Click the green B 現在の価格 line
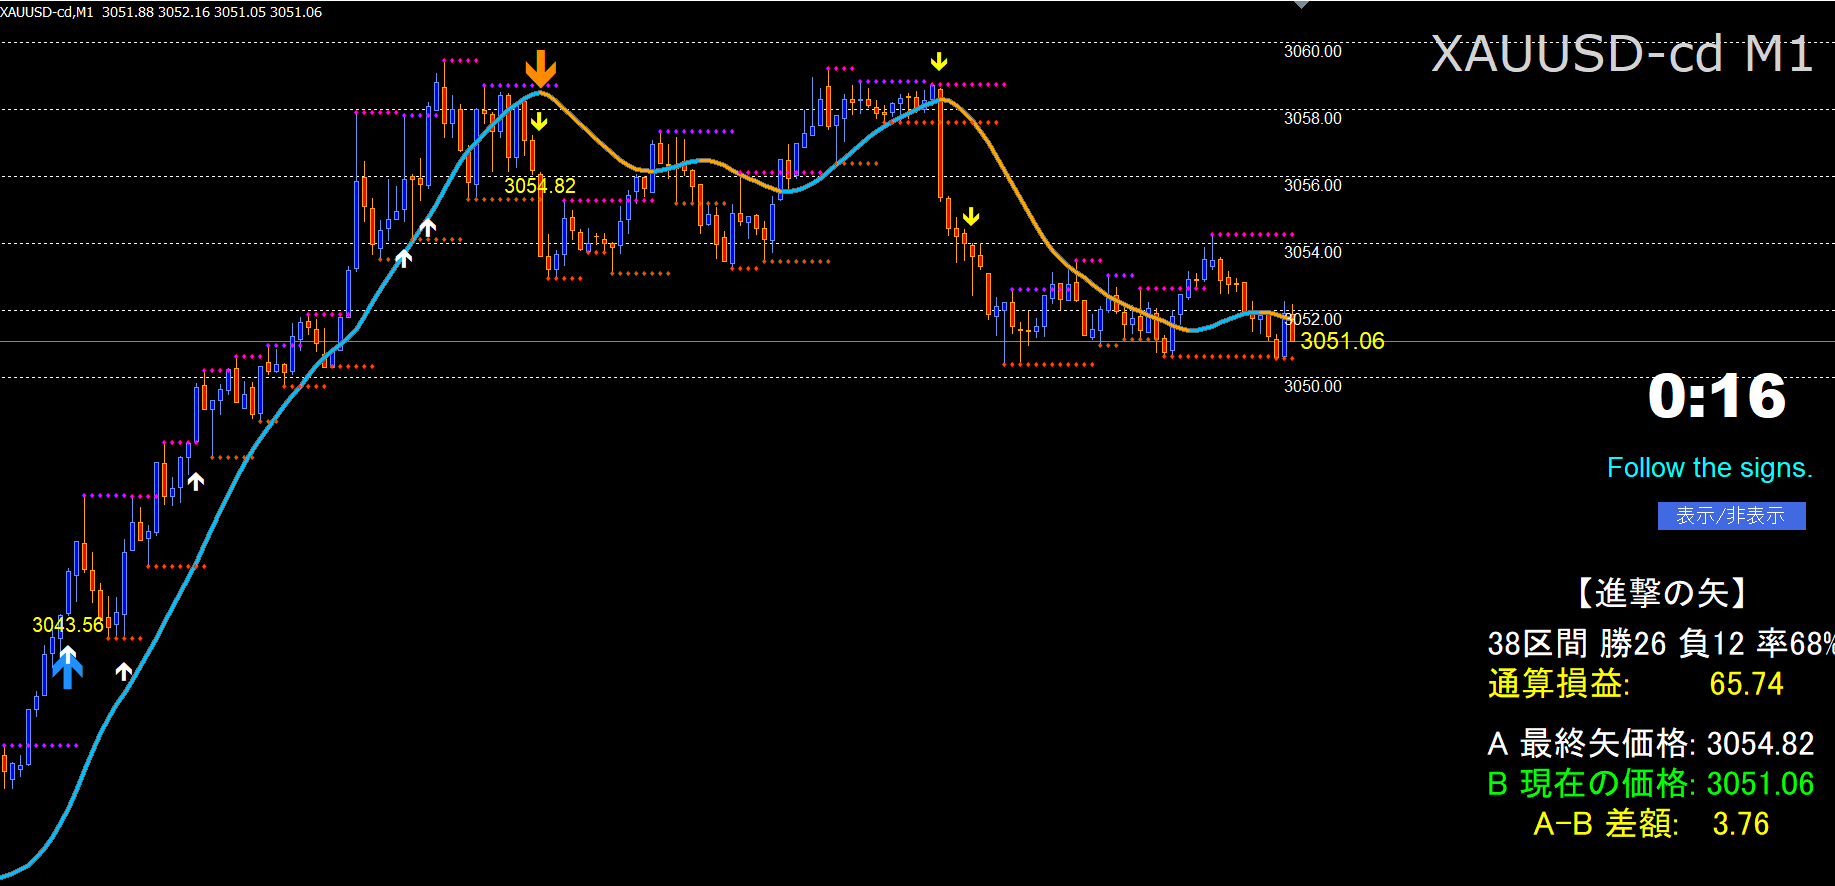Image resolution: width=1835 pixels, height=886 pixels. click(1651, 784)
